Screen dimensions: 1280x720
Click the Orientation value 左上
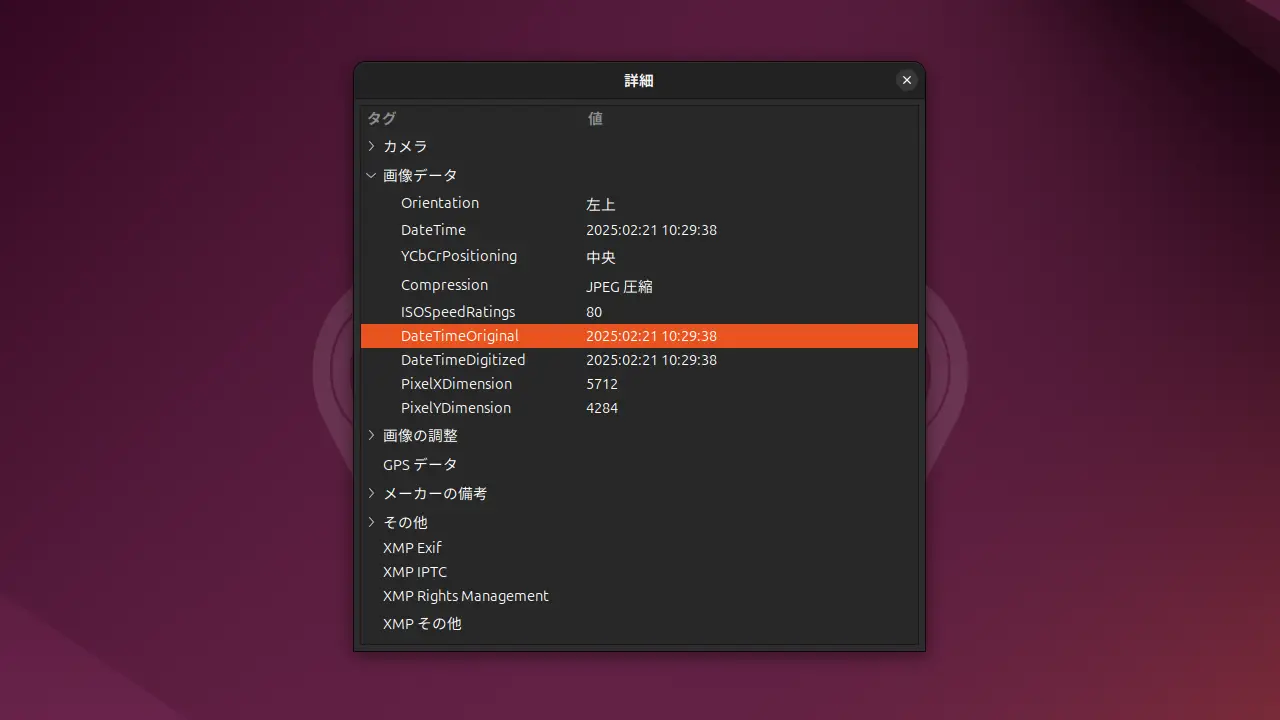(x=601, y=204)
